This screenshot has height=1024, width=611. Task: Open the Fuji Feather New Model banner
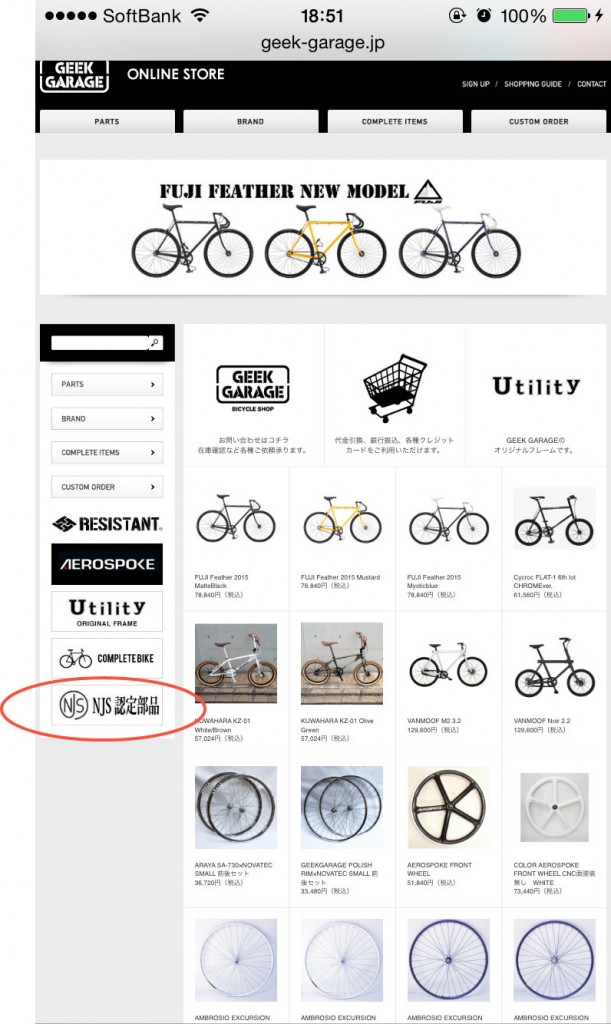(x=323, y=227)
